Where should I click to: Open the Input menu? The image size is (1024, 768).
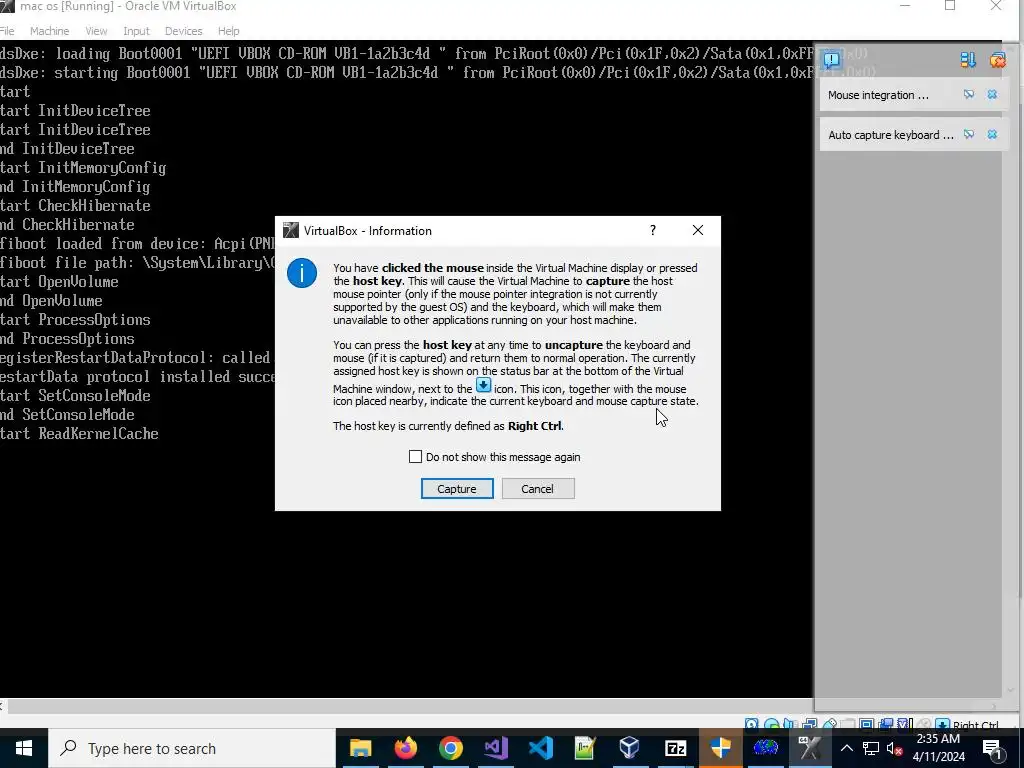click(136, 31)
